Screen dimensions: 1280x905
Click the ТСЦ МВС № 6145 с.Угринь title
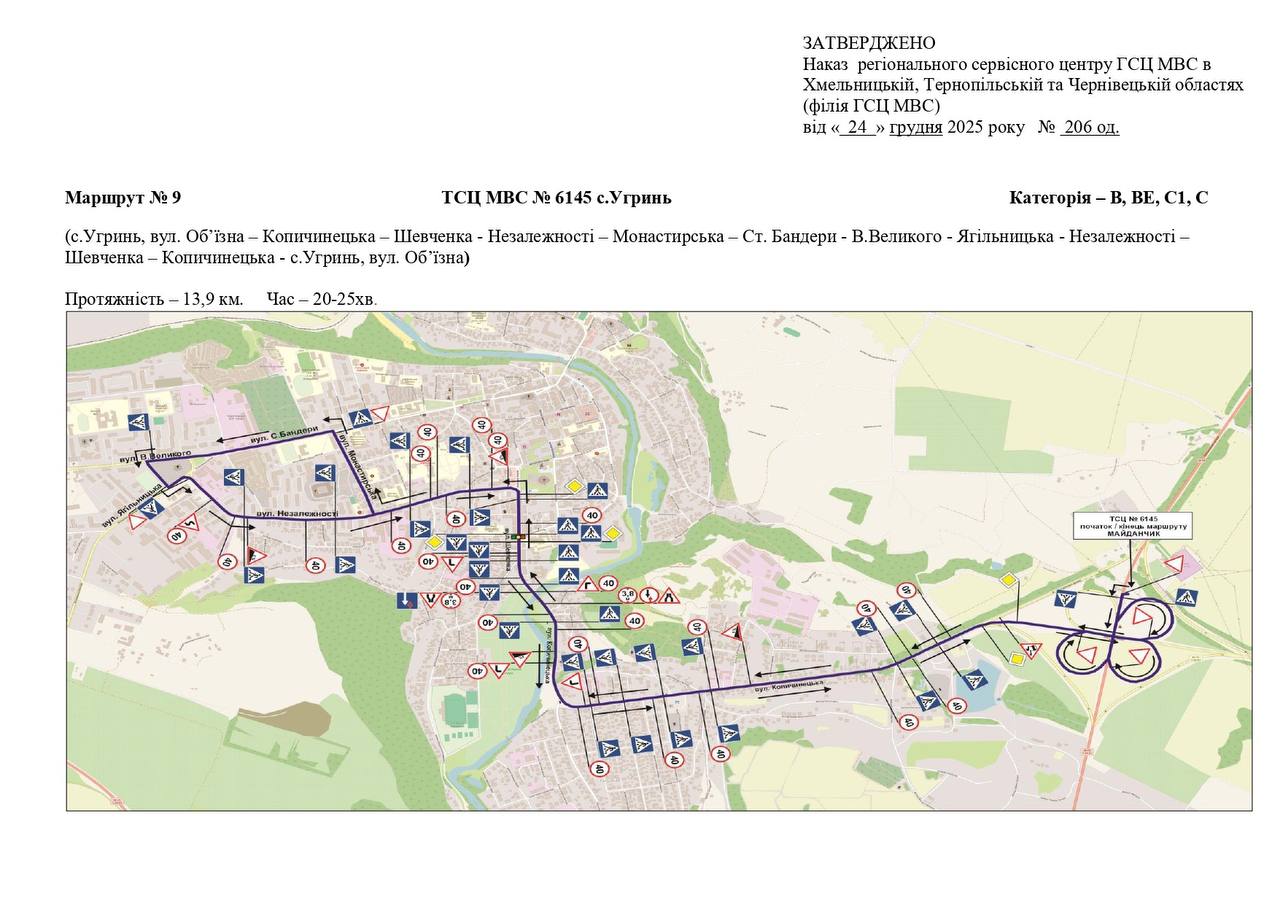click(556, 198)
